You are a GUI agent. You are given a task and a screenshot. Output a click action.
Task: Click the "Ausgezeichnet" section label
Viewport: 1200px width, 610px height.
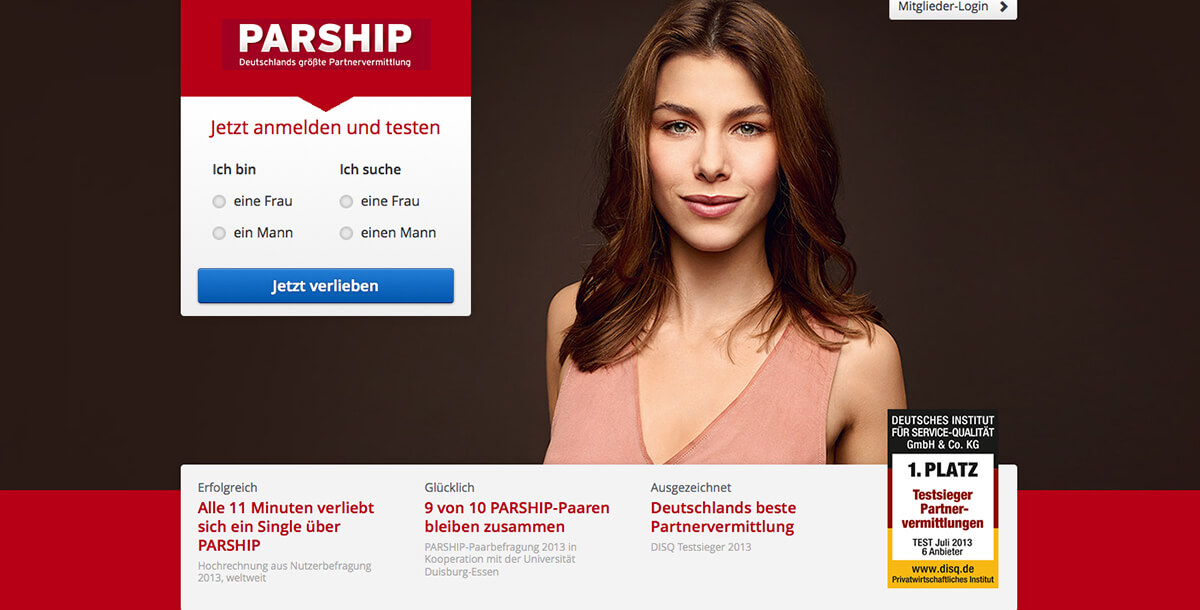pos(691,488)
